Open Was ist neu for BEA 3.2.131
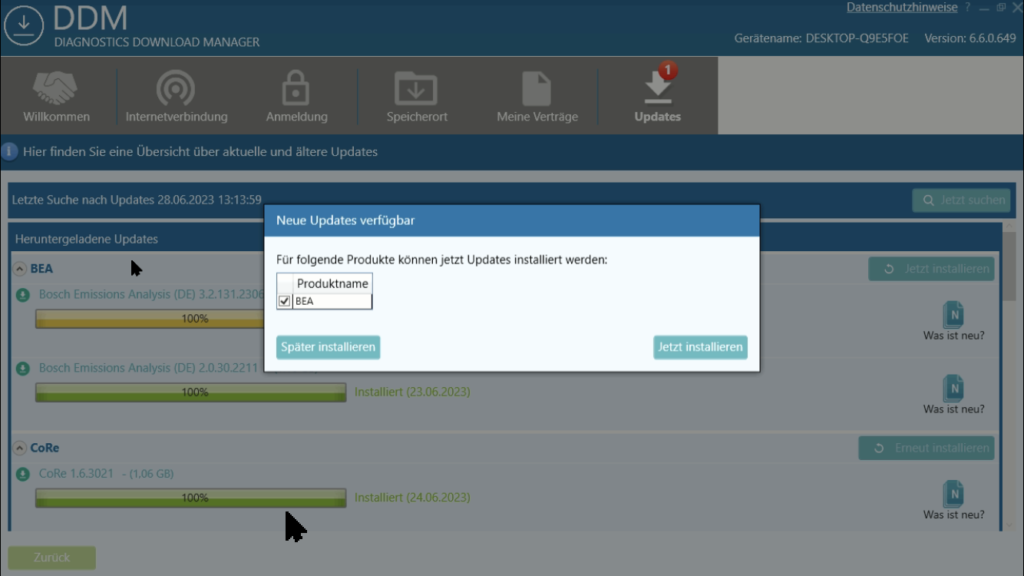 tap(953, 321)
